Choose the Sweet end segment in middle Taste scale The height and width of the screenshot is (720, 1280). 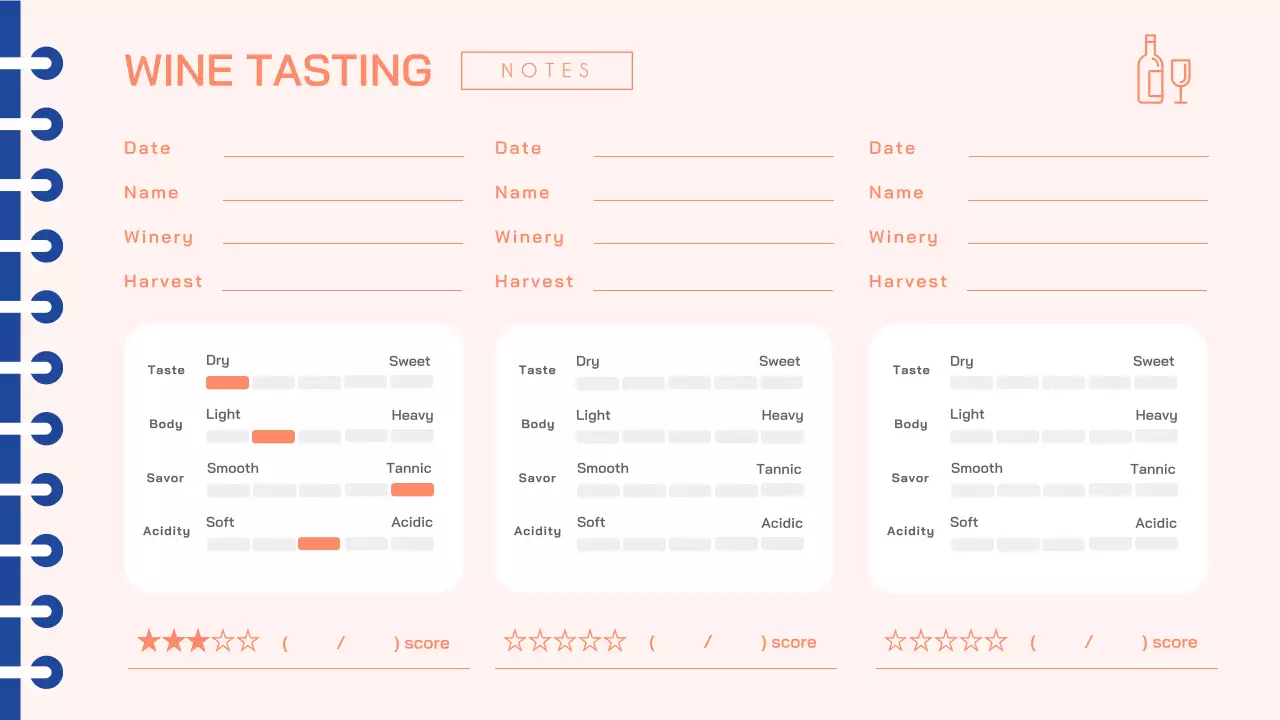[x=782, y=383]
